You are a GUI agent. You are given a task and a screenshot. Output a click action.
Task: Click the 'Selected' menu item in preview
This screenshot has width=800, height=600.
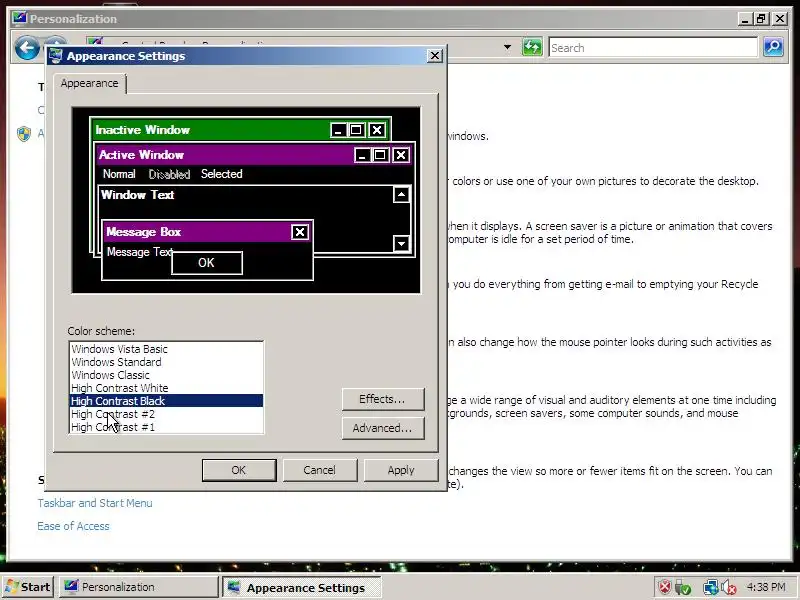coord(221,174)
